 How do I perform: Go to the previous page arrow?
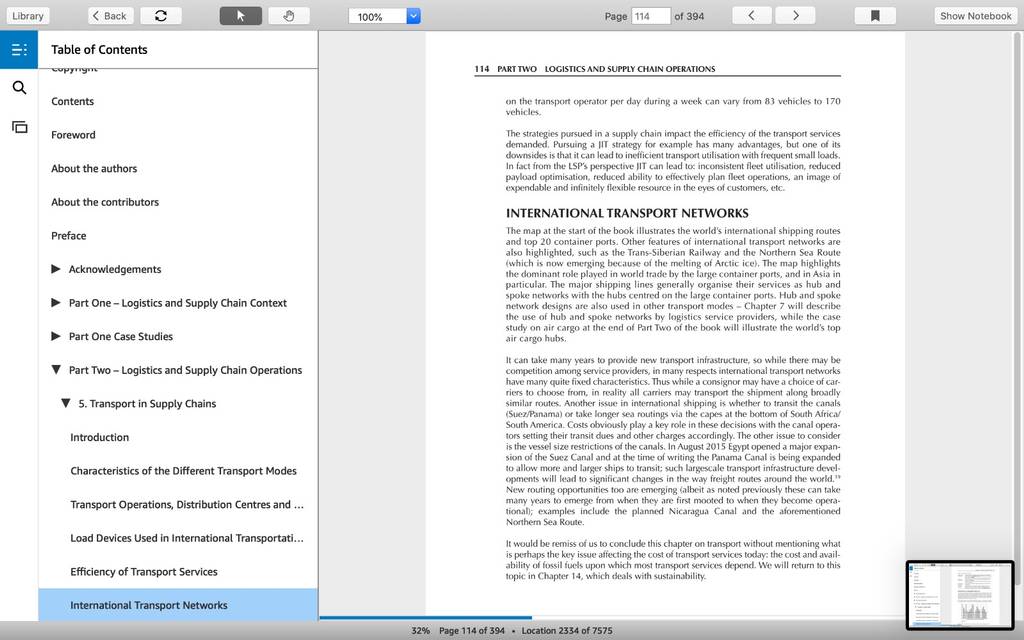(751, 16)
